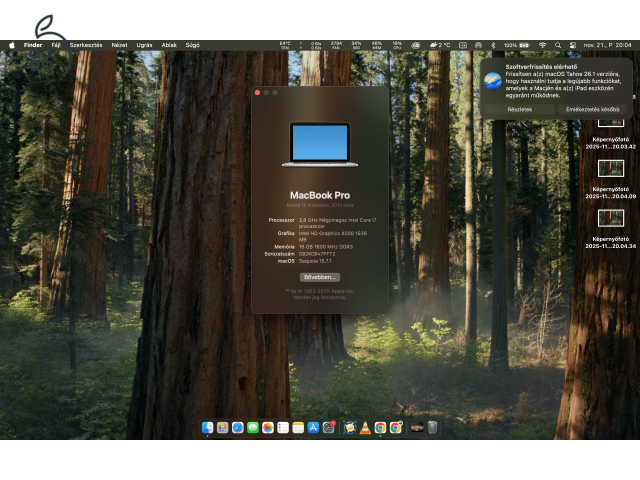This screenshot has width=640, height=480.
Task: Launch Safari from the Dock
Action: point(238,427)
